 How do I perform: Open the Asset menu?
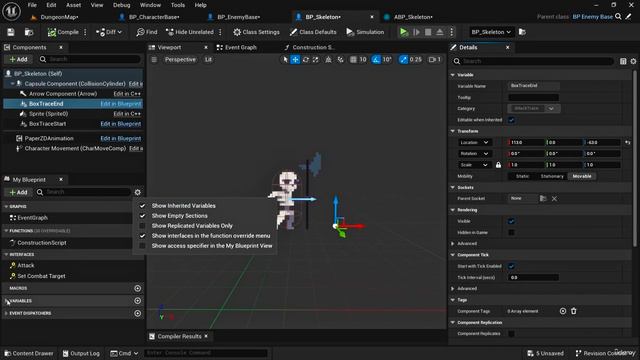pos(73,5)
